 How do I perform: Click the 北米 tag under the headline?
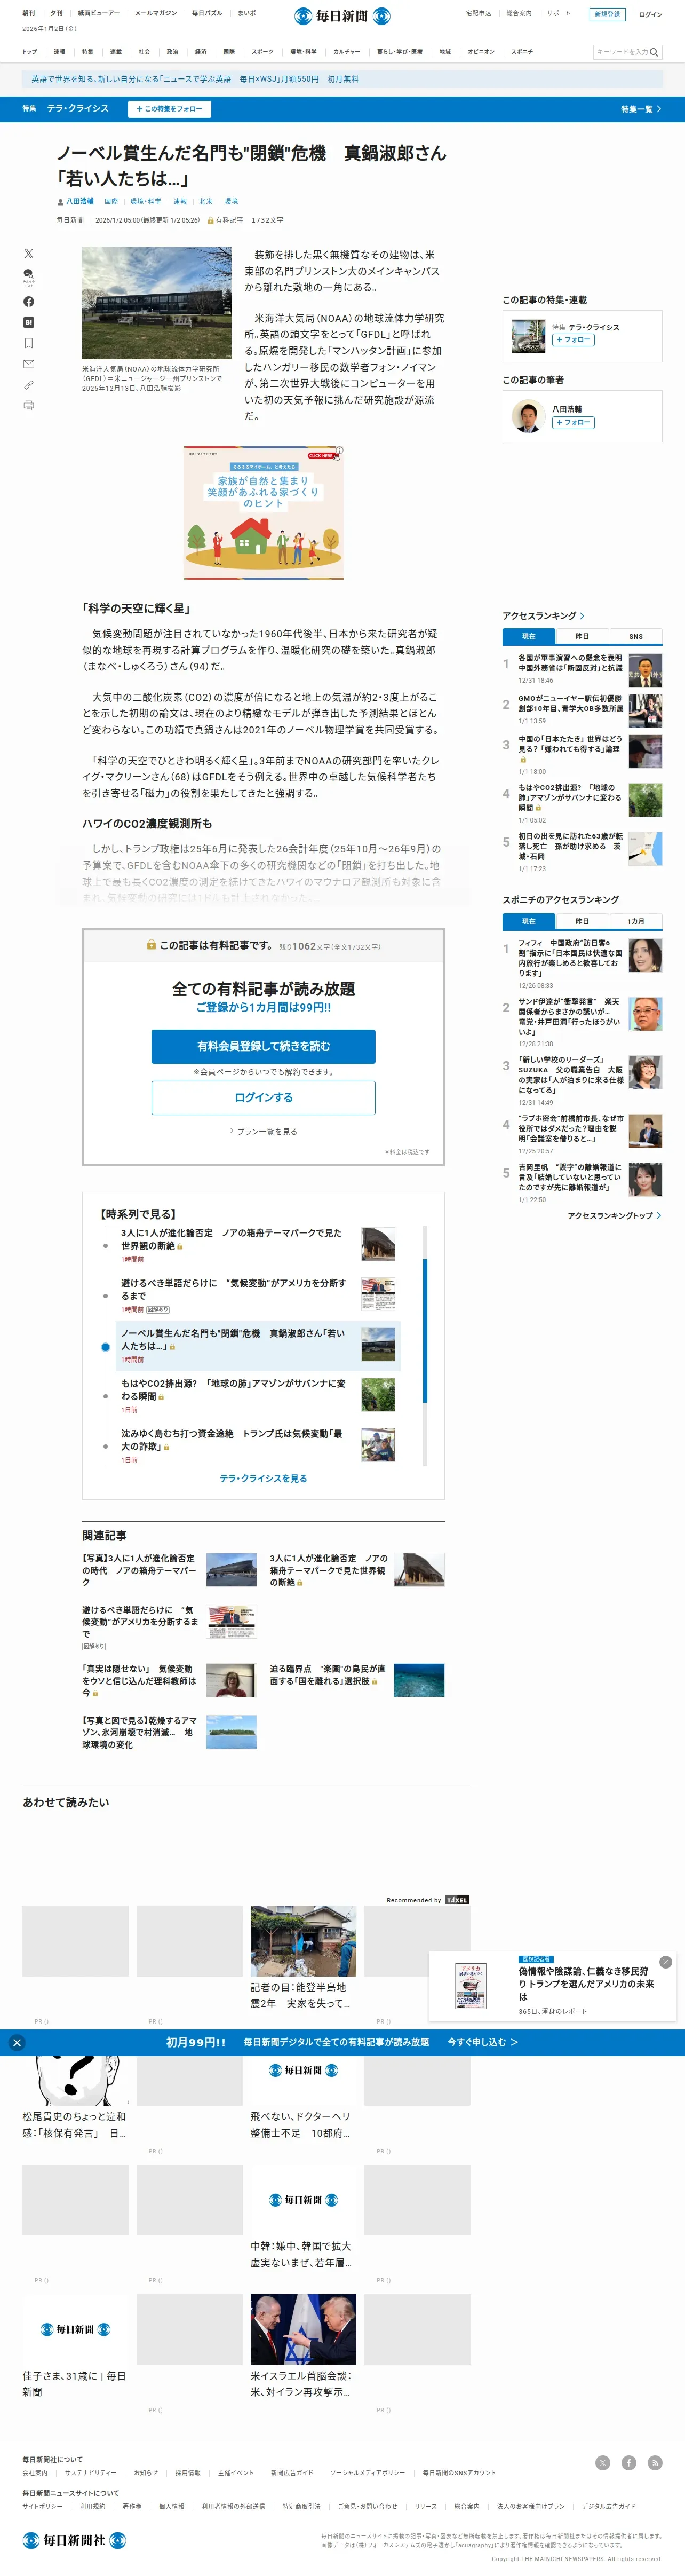tap(205, 202)
